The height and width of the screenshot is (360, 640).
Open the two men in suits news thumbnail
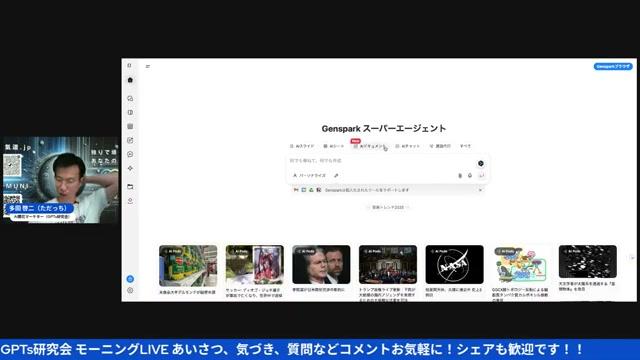(321, 264)
